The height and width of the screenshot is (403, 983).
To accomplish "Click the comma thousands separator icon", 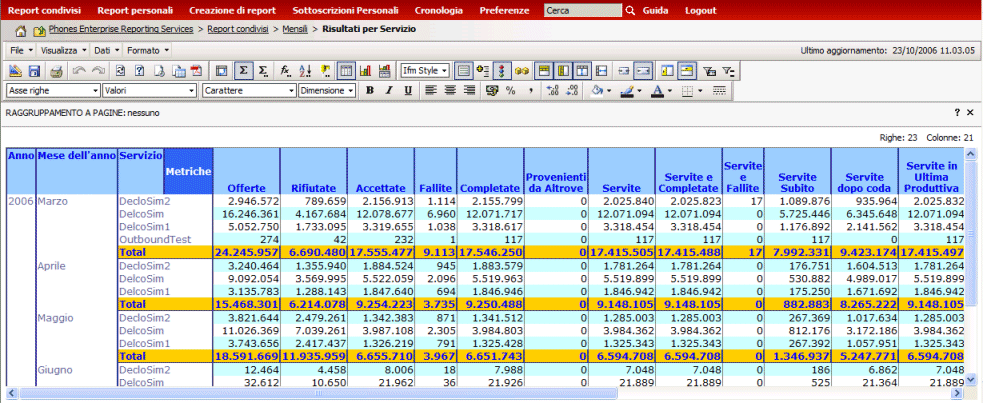I will (531, 90).
